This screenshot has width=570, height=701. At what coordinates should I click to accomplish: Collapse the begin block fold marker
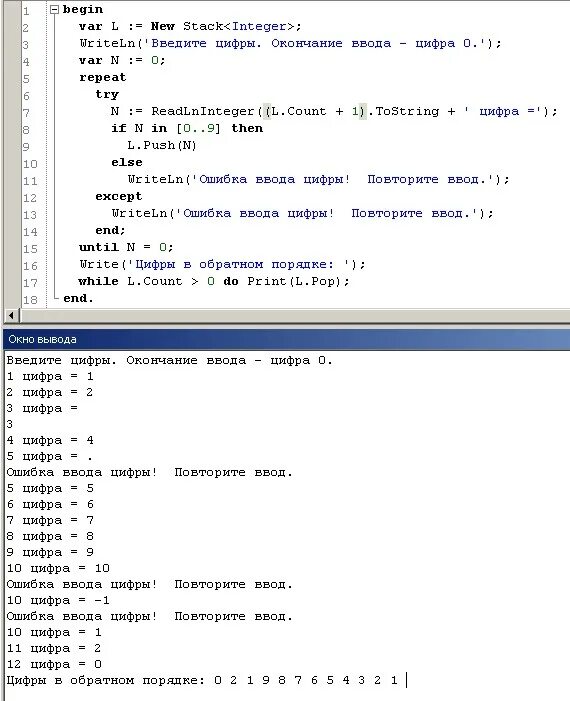54,9
